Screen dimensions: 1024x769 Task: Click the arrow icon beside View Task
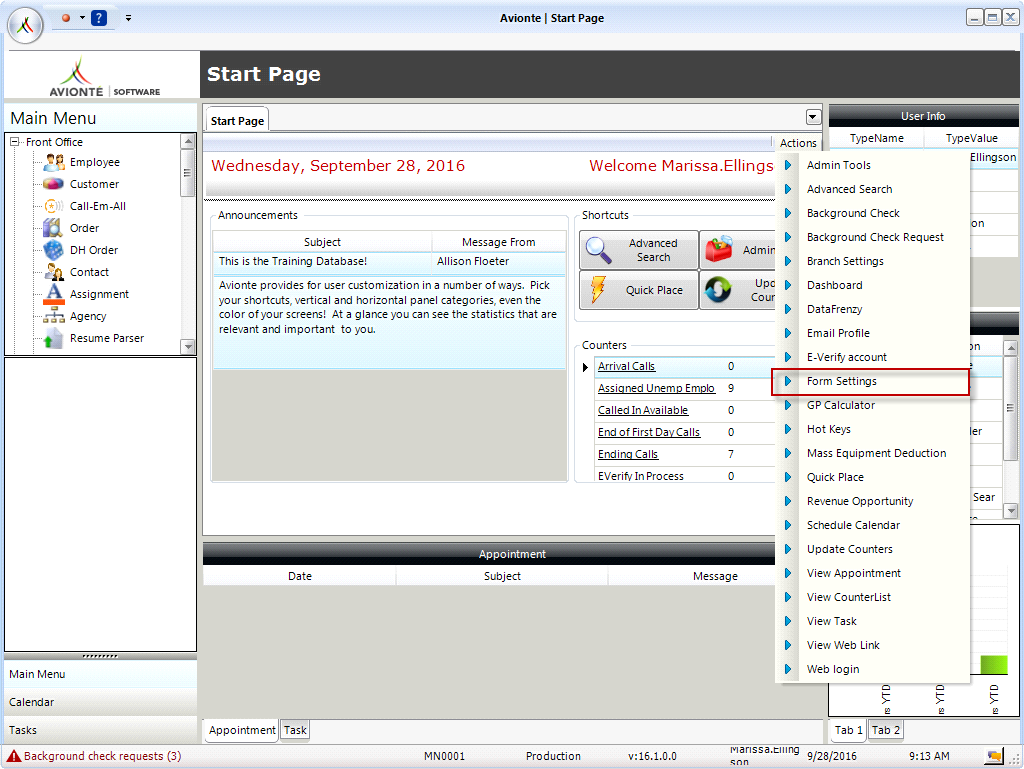pos(788,621)
